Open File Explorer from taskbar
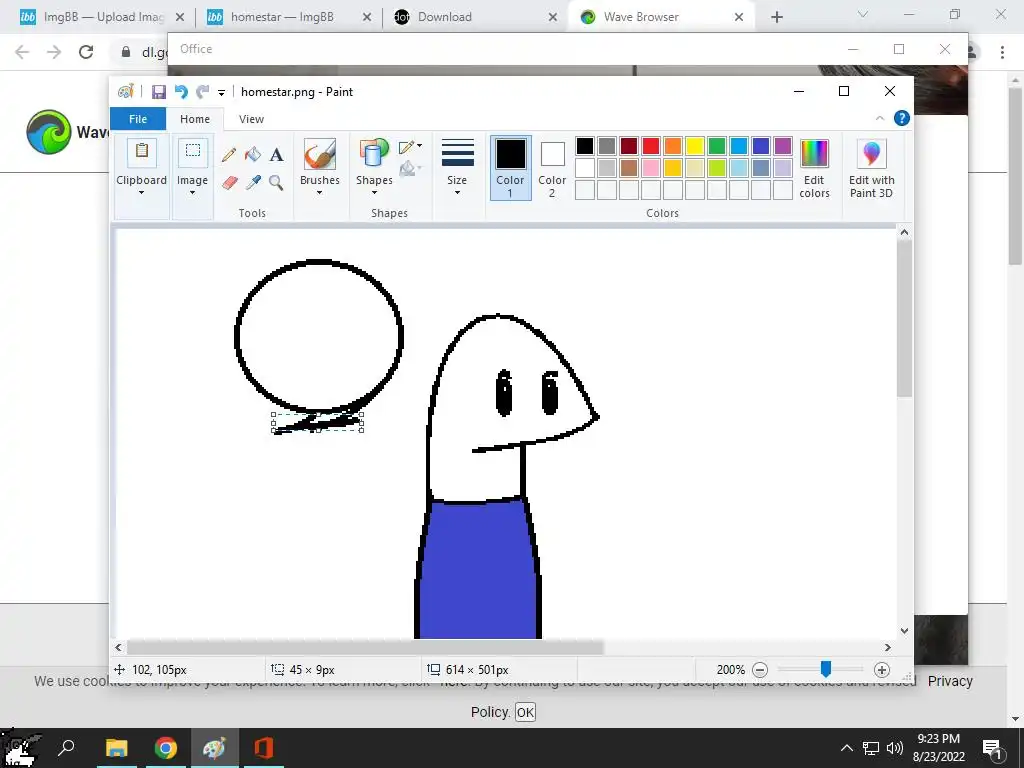The height and width of the screenshot is (768, 1024). pos(117,748)
